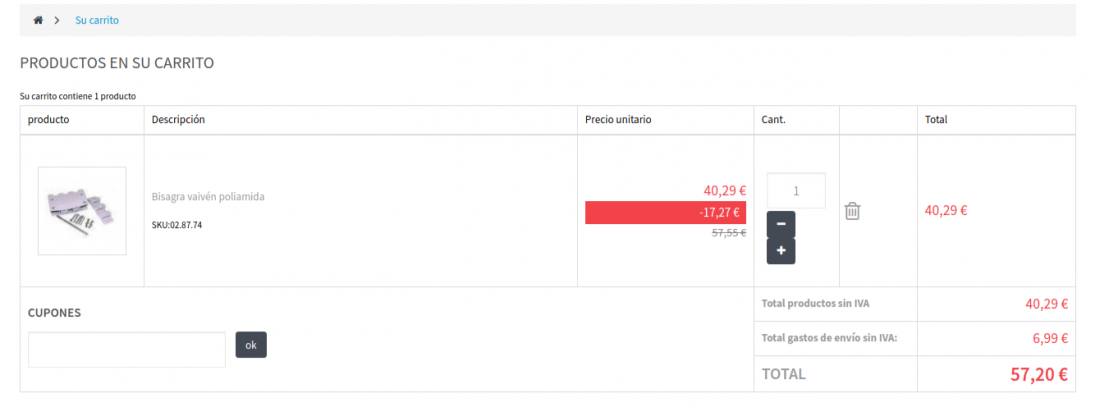The width and height of the screenshot is (1100, 407).
Task: Click the quantity input field
Action: (796, 190)
